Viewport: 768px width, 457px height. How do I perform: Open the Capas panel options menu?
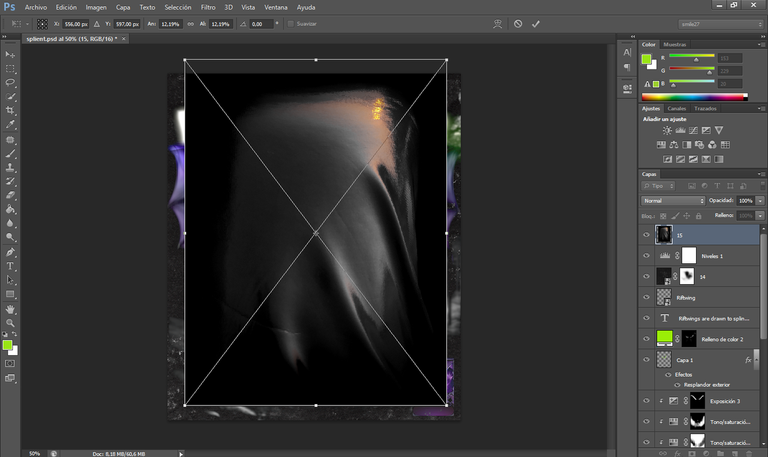761,174
